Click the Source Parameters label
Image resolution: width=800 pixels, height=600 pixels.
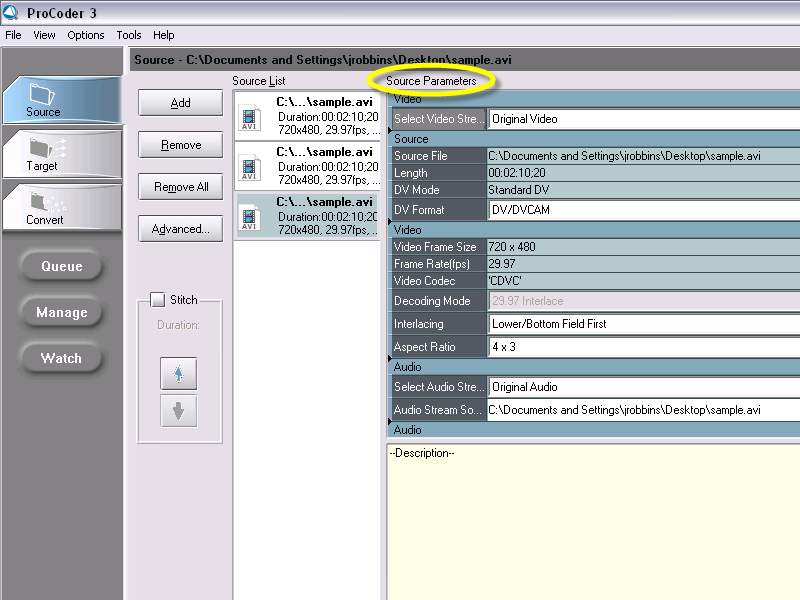[x=431, y=81]
